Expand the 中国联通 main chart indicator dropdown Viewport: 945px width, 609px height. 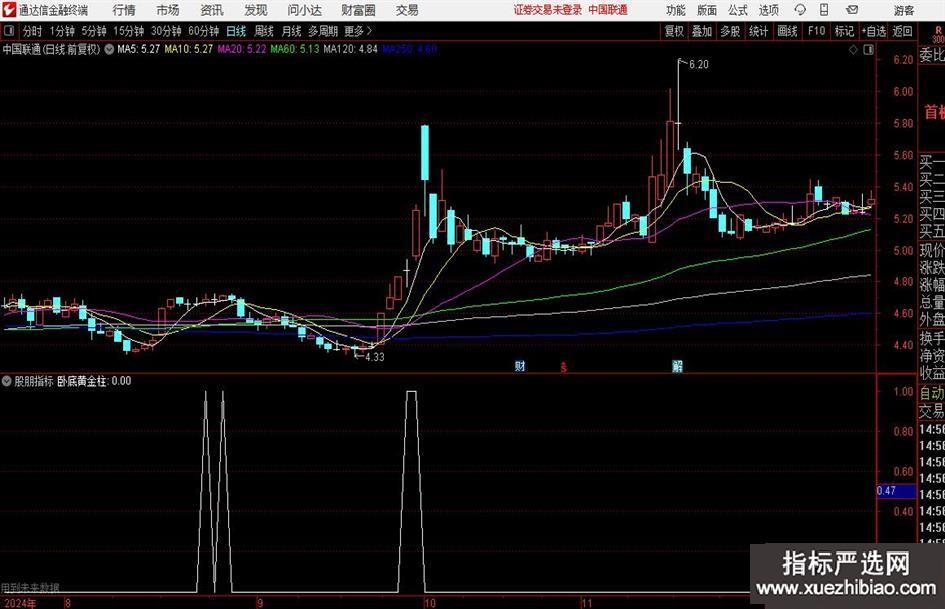click(x=109, y=49)
